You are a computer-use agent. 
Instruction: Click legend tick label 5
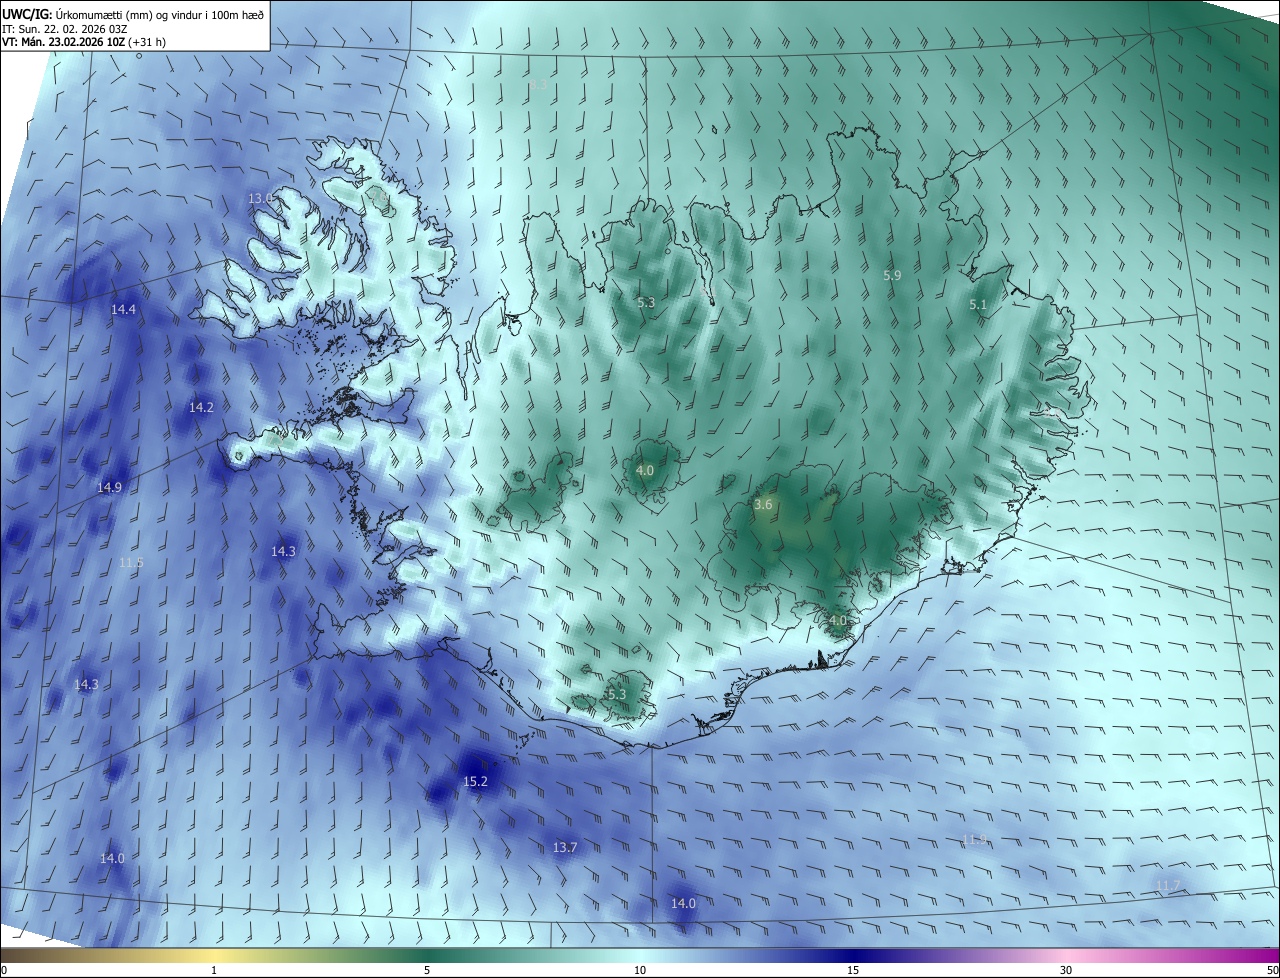(x=427, y=970)
